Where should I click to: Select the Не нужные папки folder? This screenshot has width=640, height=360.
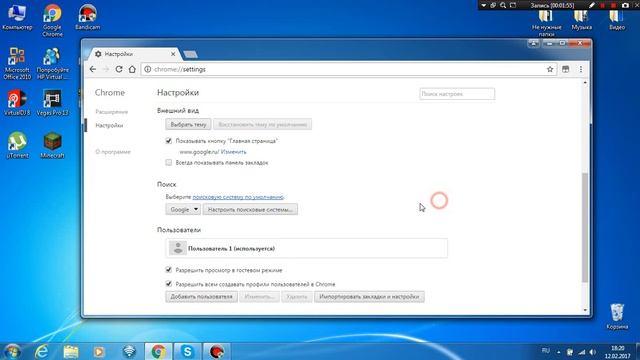[x=546, y=22]
